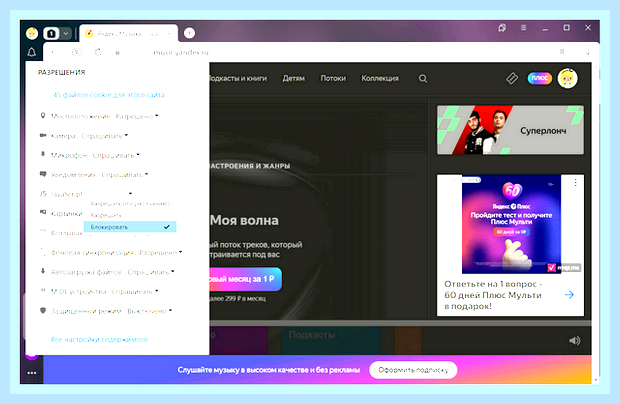The height and width of the screenshot is (404, 620).
Task: Click the месяц за 1 ₽ button
Action: (245, 279)
